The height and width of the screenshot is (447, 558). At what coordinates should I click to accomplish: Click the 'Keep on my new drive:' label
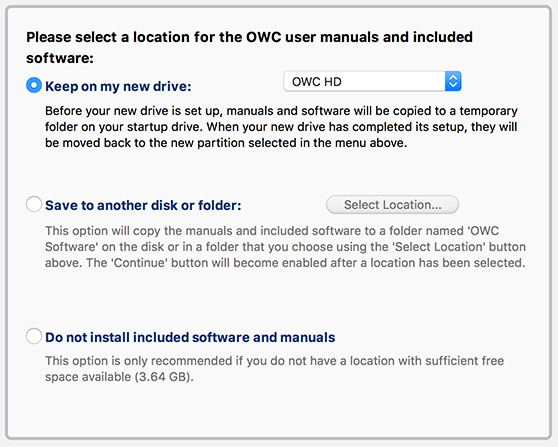click(118, 86)
